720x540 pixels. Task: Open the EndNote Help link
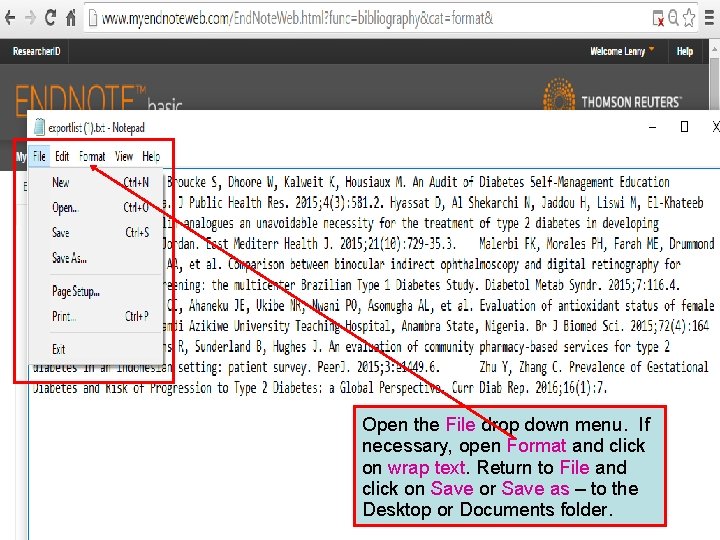684,51
